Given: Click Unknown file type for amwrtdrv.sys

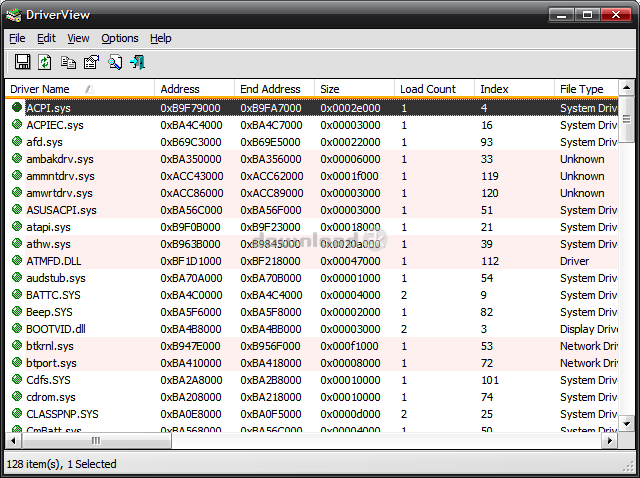Looking at the screenshot, I should pyautogui.click(x=582, y=193).
